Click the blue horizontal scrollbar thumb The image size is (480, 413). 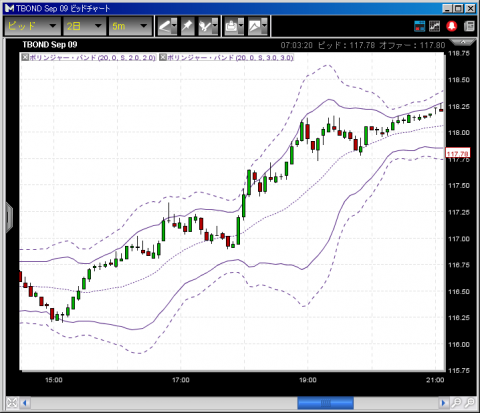(325, 403)
